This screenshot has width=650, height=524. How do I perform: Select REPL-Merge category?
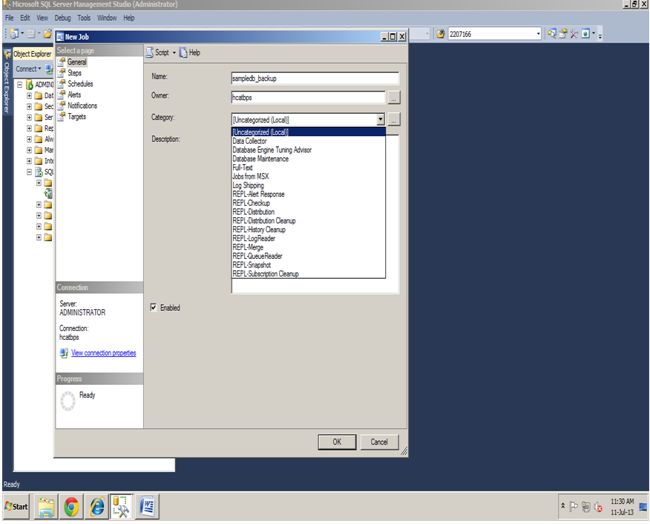(308, 247)
